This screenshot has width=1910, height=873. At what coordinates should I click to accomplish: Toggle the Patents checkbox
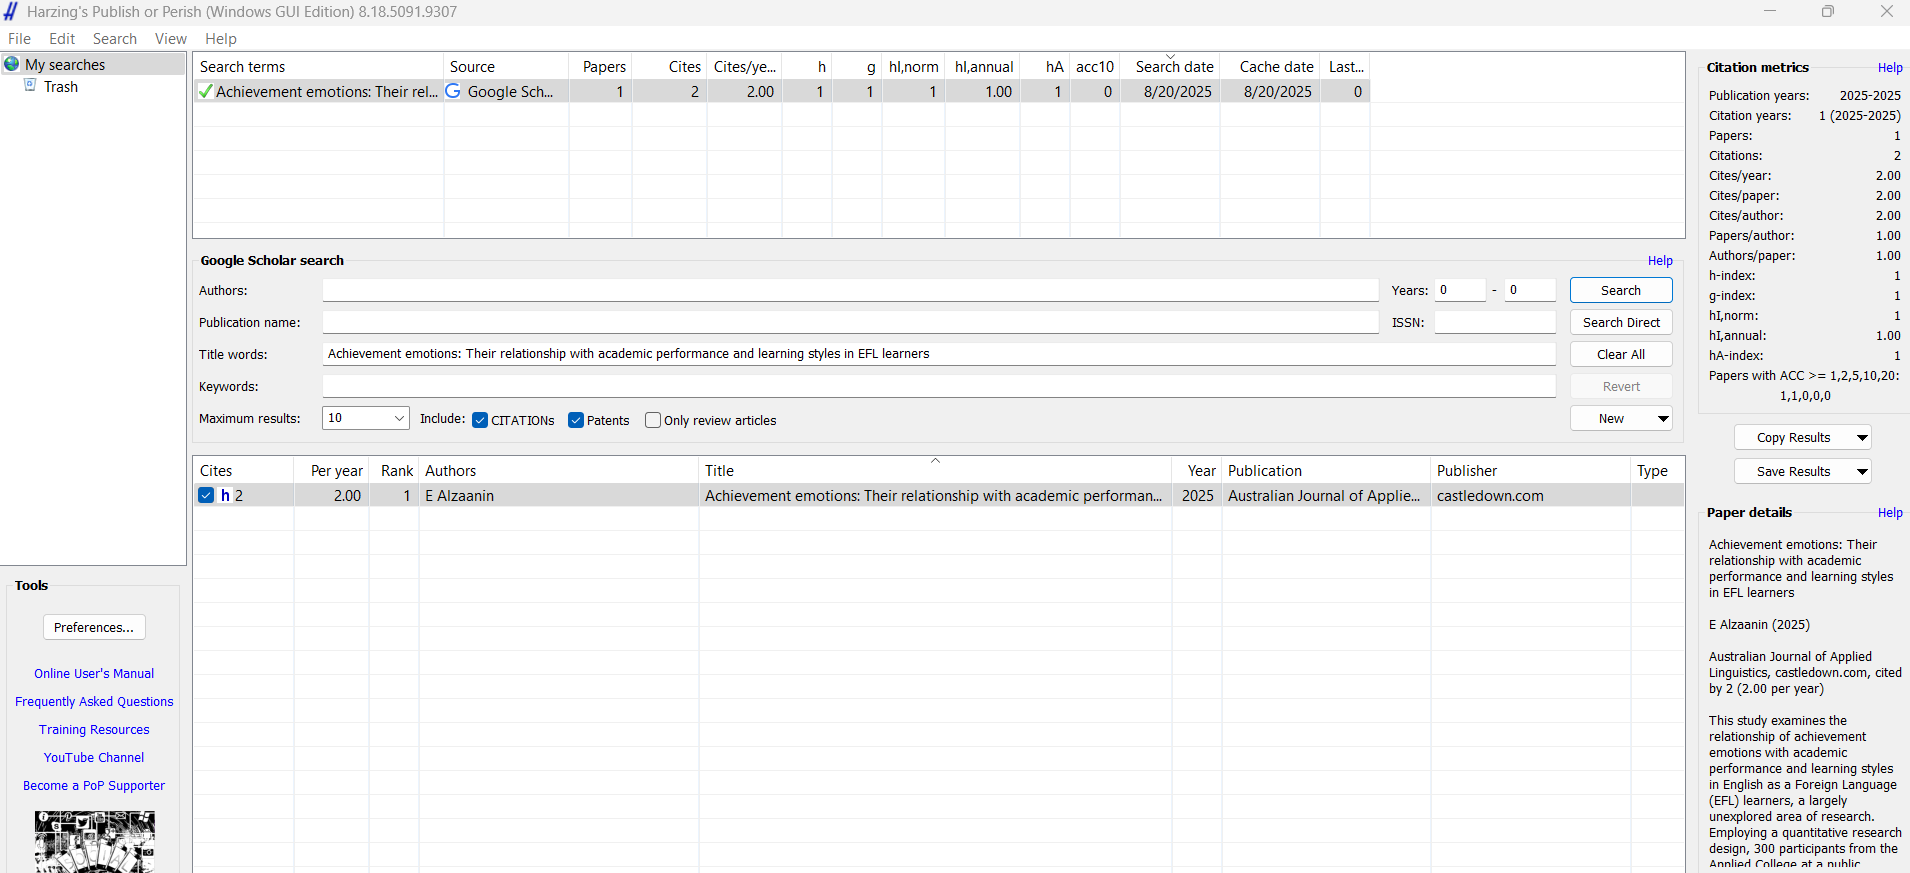(x=576, y=420)
